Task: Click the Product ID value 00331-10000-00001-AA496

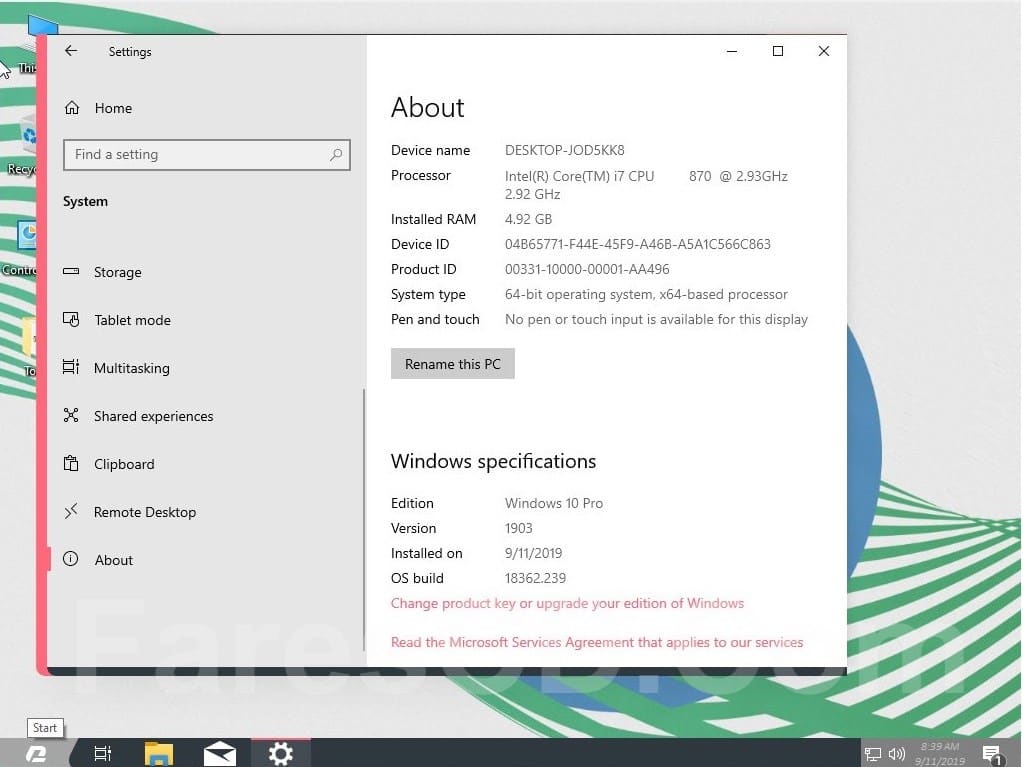Action: coord(587,269)
